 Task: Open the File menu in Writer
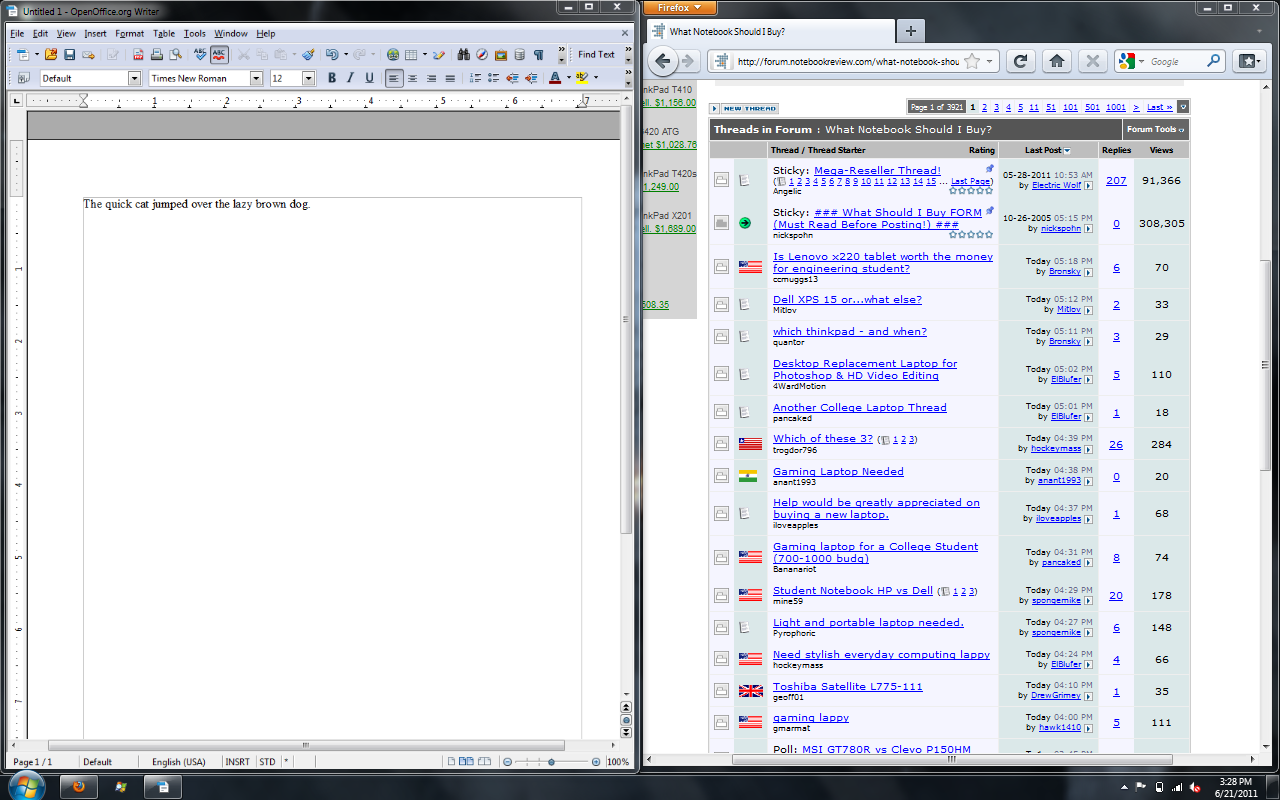17,34
